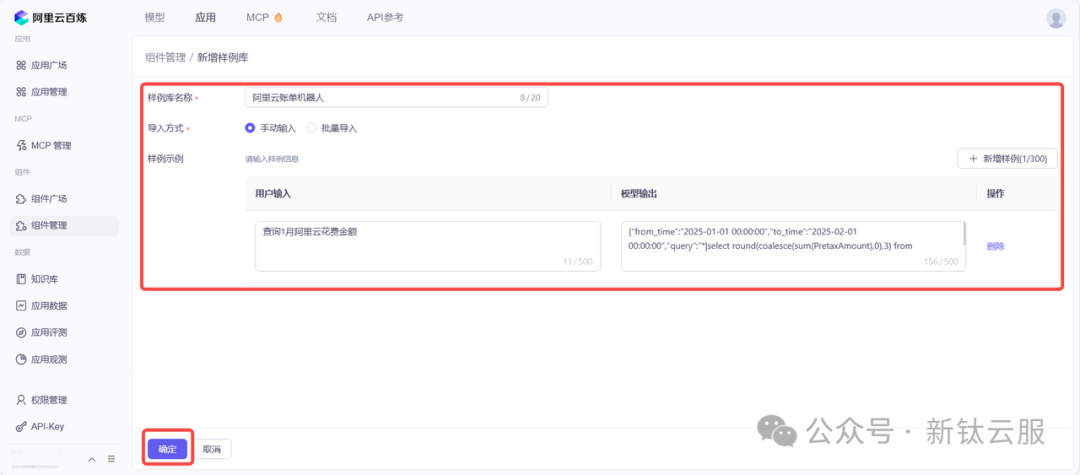This screenshot has width=1080, height=475.
Task: Click the 取消 button
Action: (x=212, y=449)
